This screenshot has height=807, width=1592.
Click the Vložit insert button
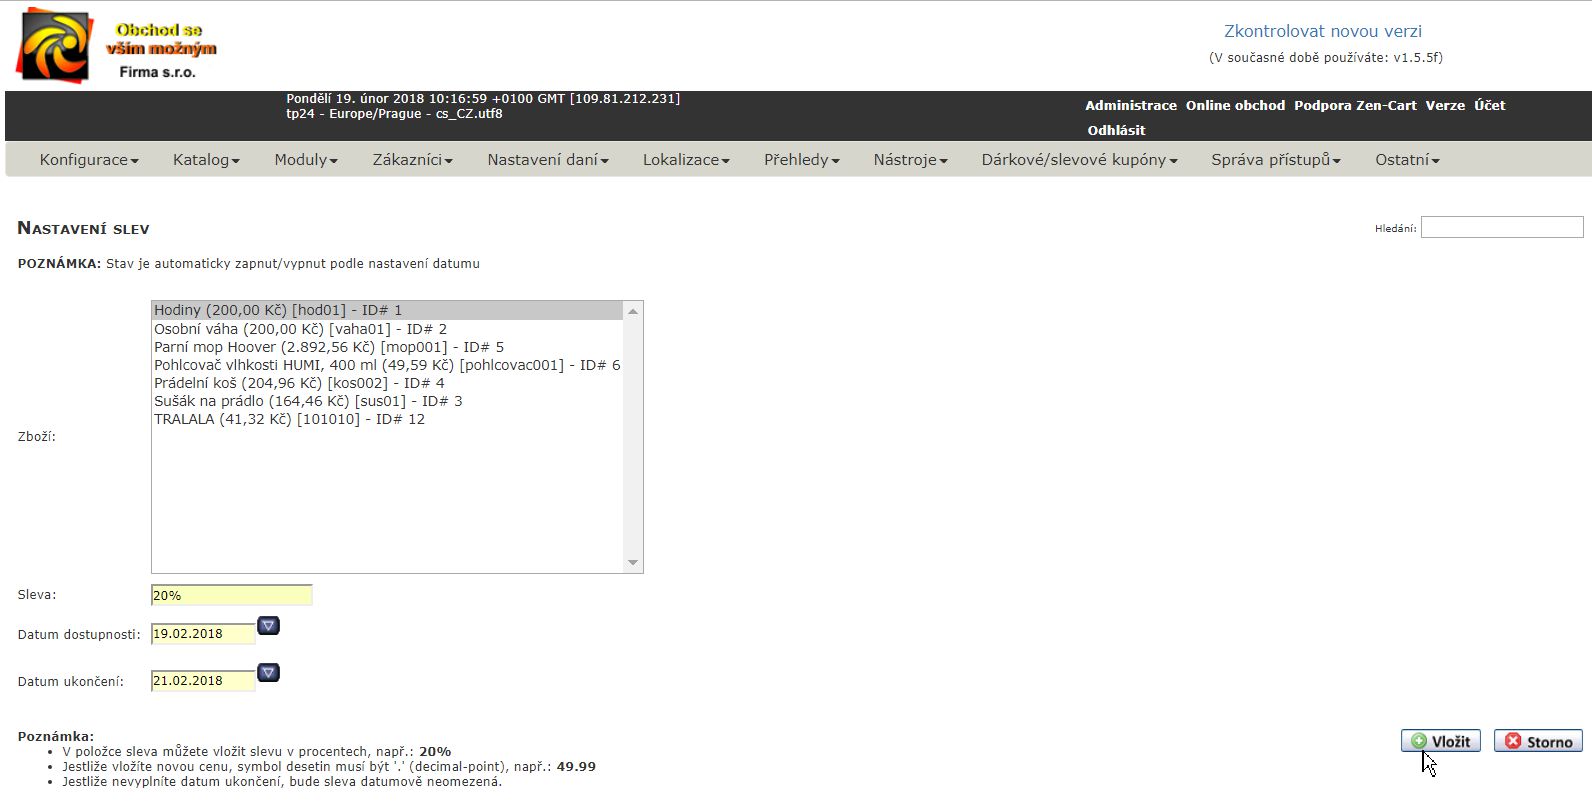click(1440, 741)
